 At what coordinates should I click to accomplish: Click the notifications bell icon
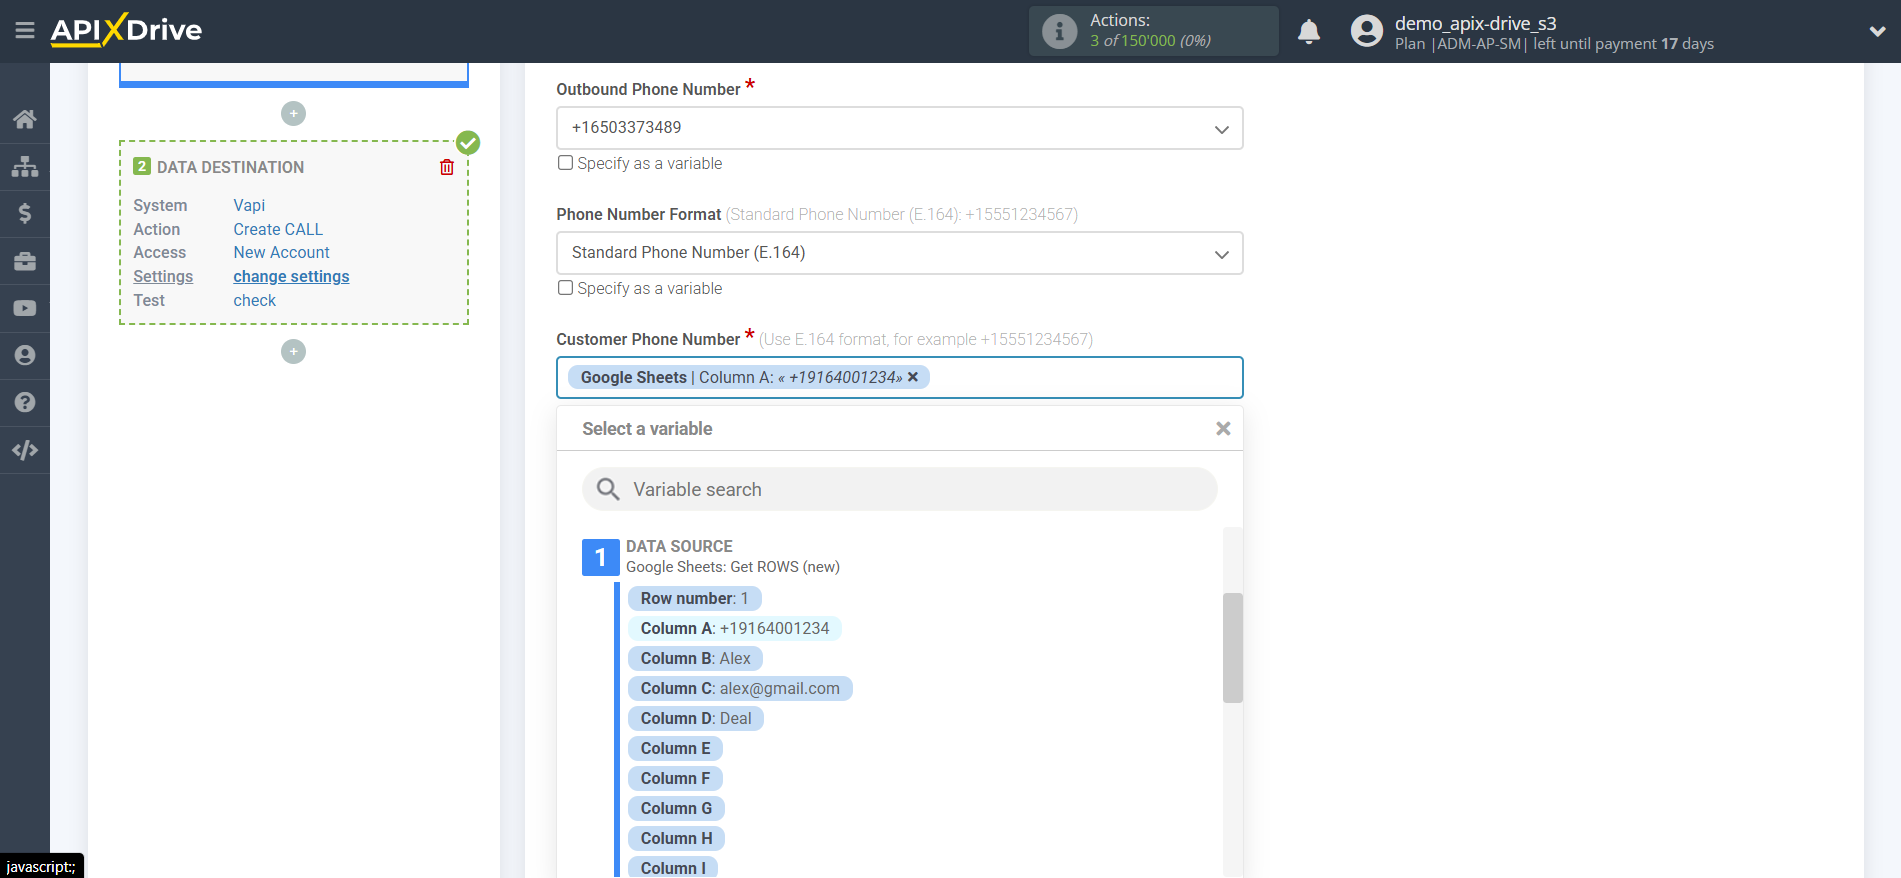[1309, 32]
